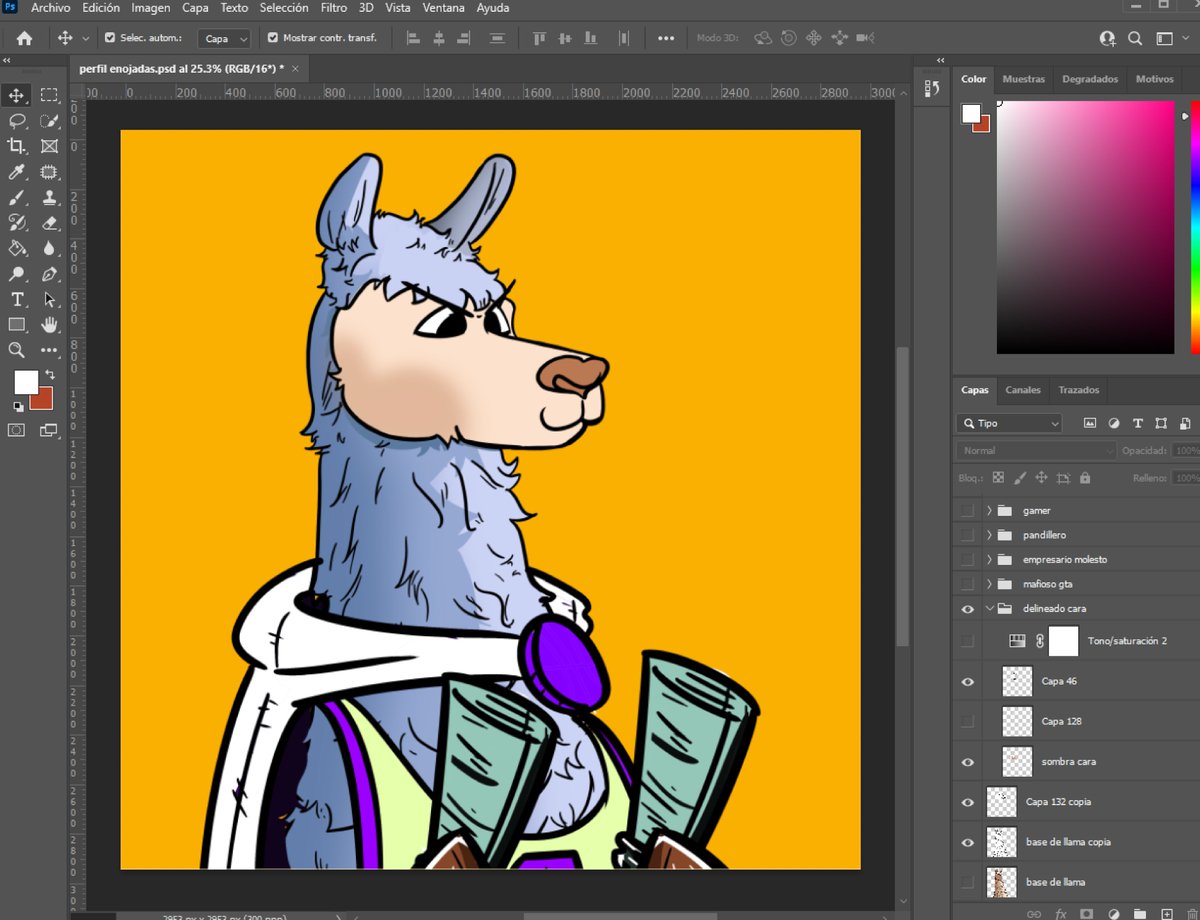Image resolution: width=1200 pixels, height=920 pixels.
Task: Filter layers by type layers (T icon)
Action: pos(1137,423)
